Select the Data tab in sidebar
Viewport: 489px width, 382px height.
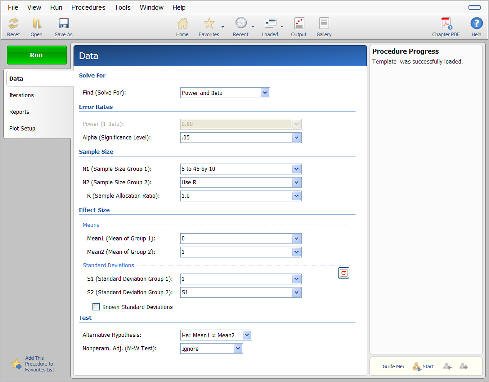tap(38, 79)
